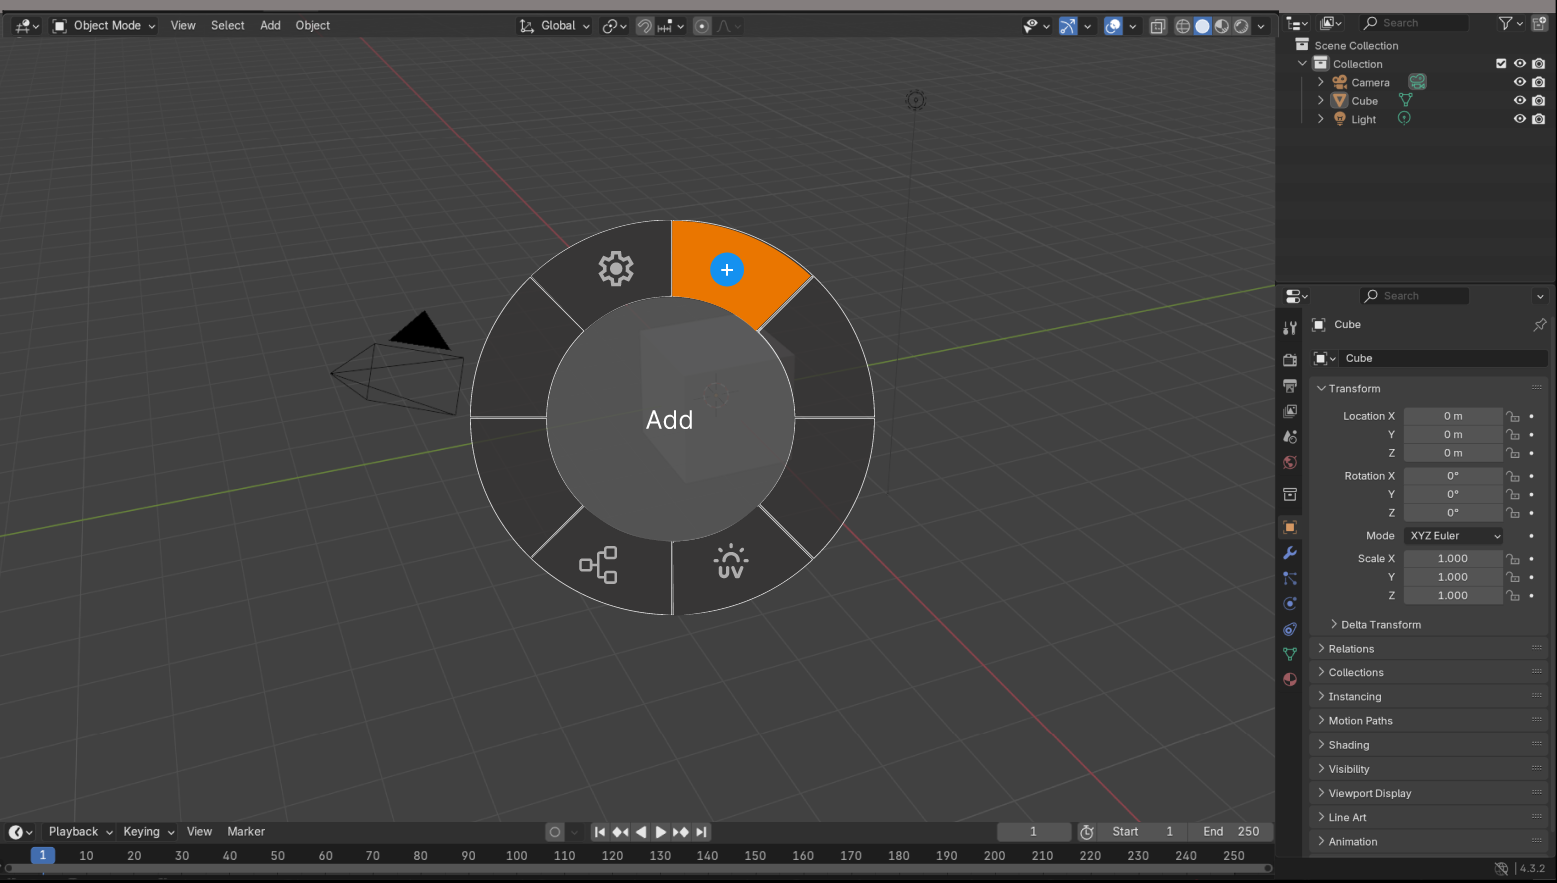Enable Wireframe viewport shading
1557x883 pixels.
pyautogui.click(x=1182, y=25)
